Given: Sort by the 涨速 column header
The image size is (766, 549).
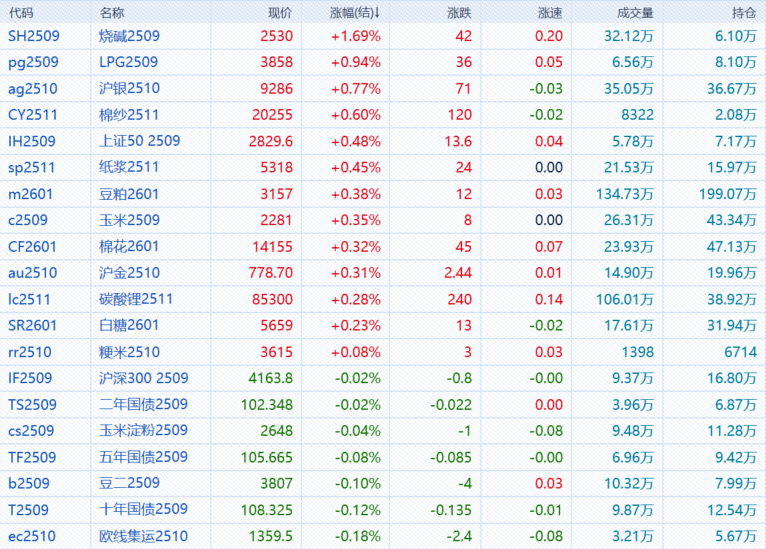Looking at the screenshot, I should tap(549, 13).
